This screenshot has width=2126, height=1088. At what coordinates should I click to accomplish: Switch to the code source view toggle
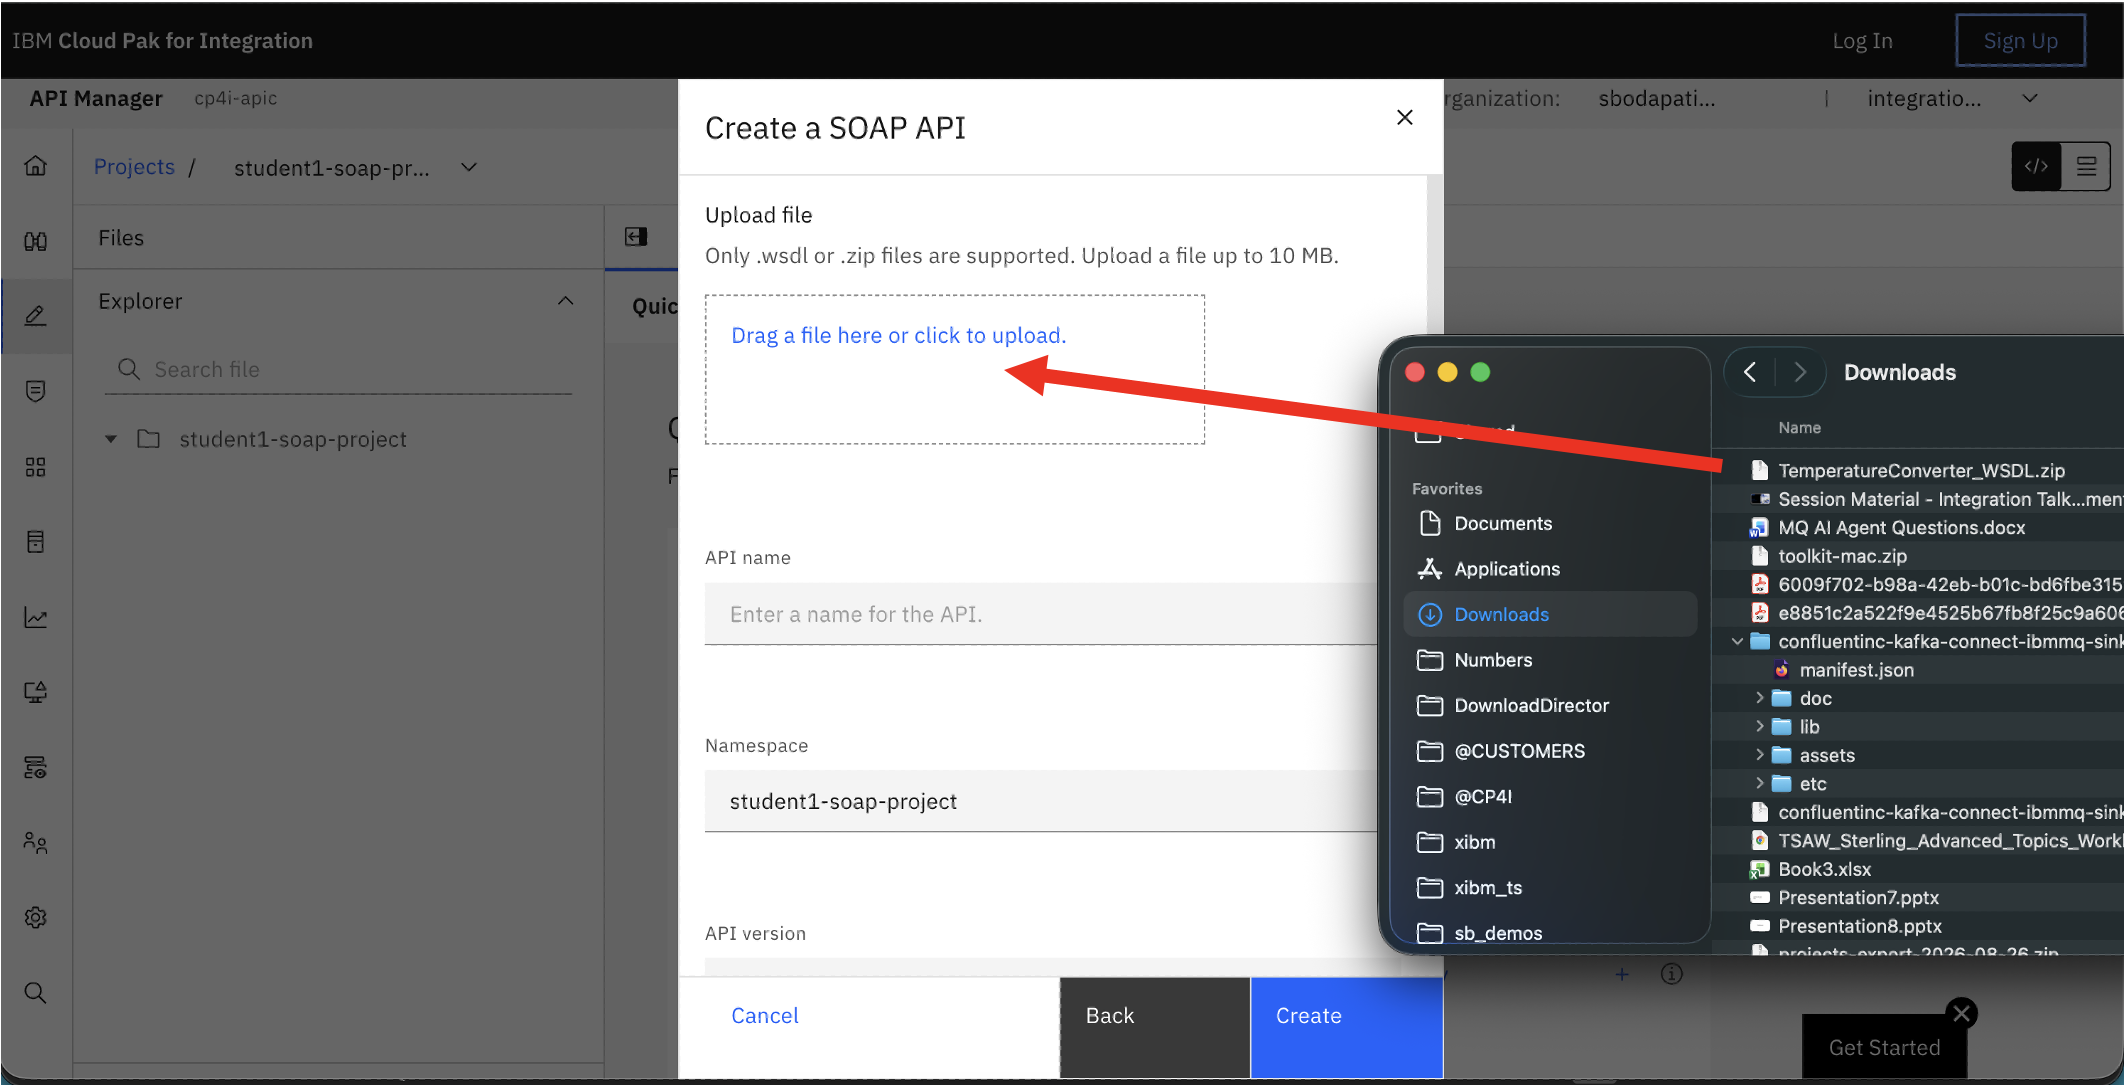(x=2036, y=166)
